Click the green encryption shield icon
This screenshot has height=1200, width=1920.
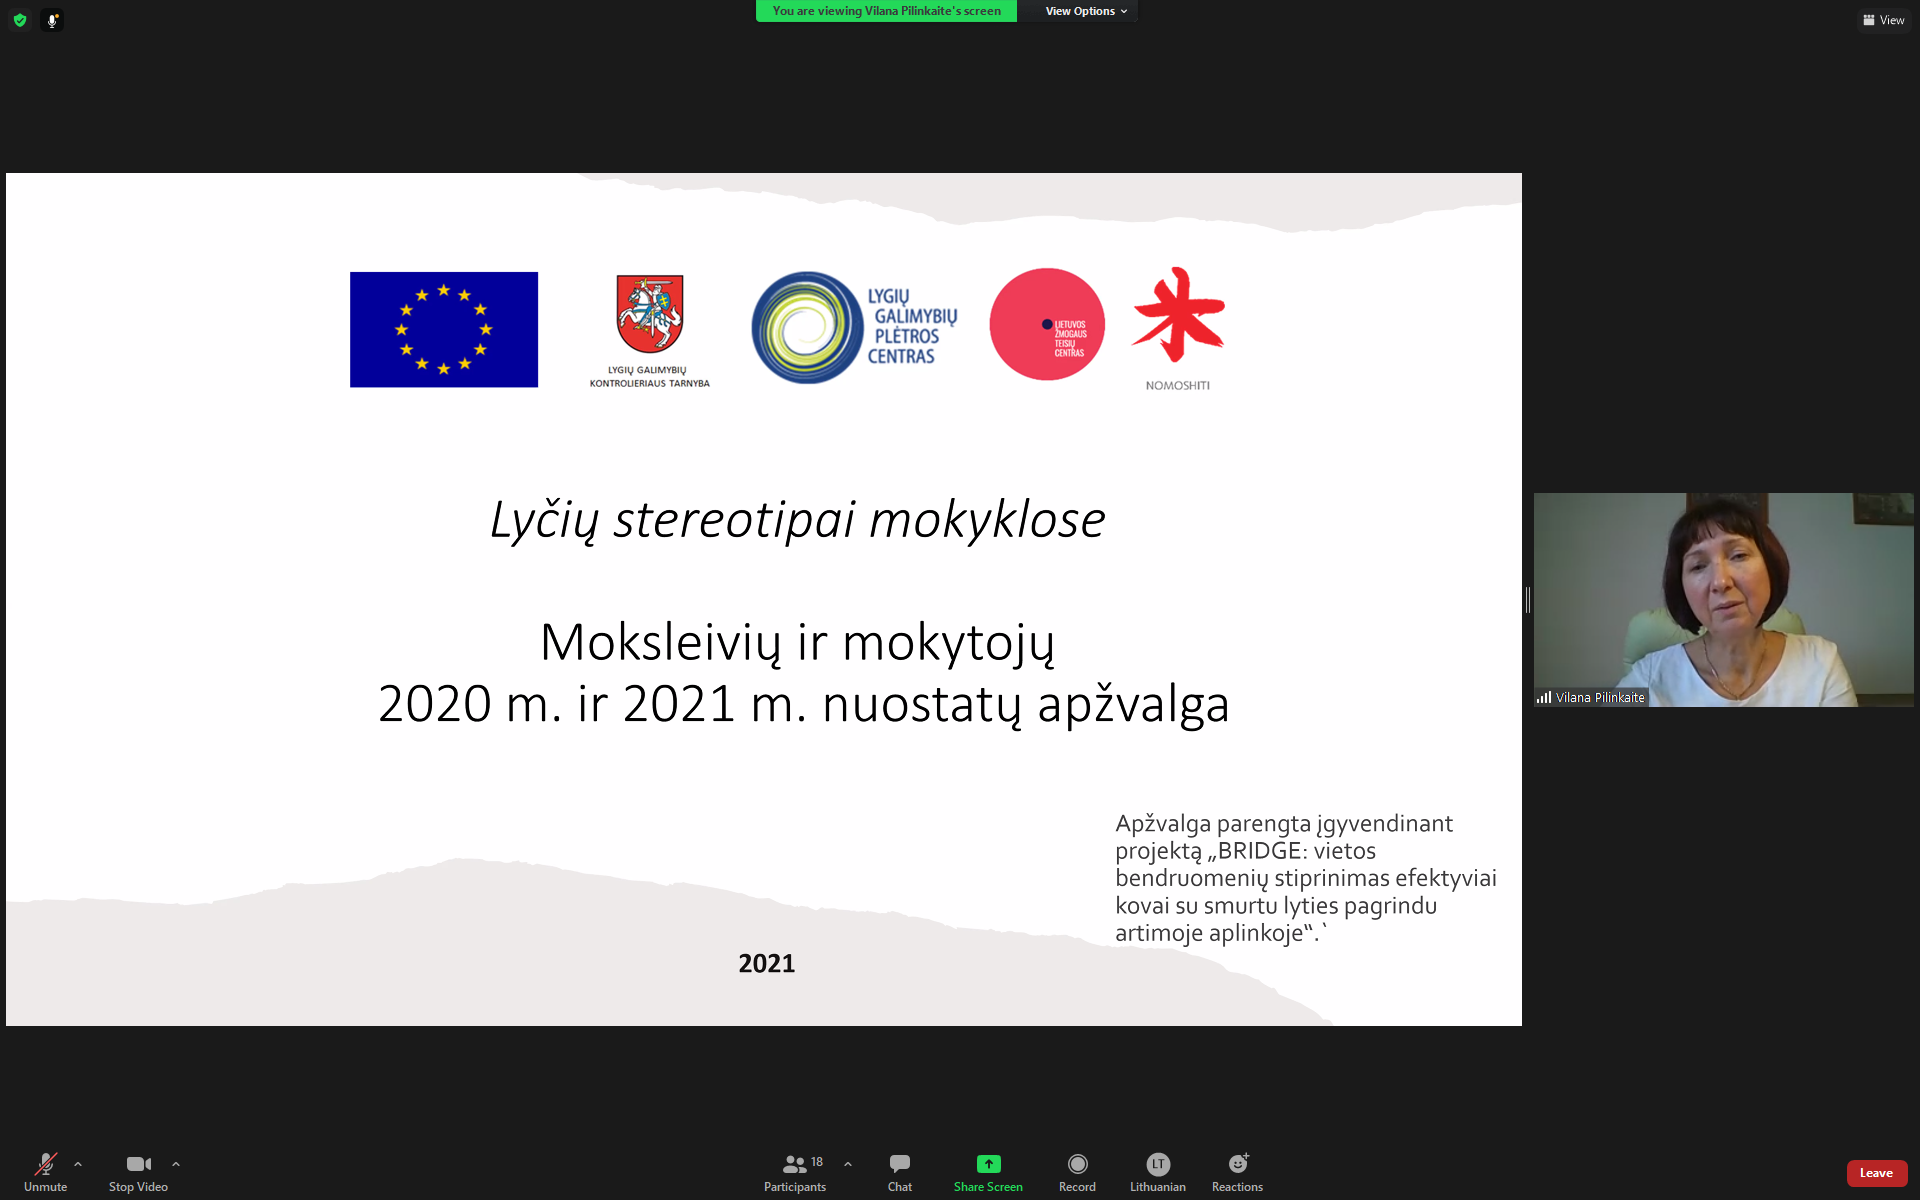pos(20,20)
